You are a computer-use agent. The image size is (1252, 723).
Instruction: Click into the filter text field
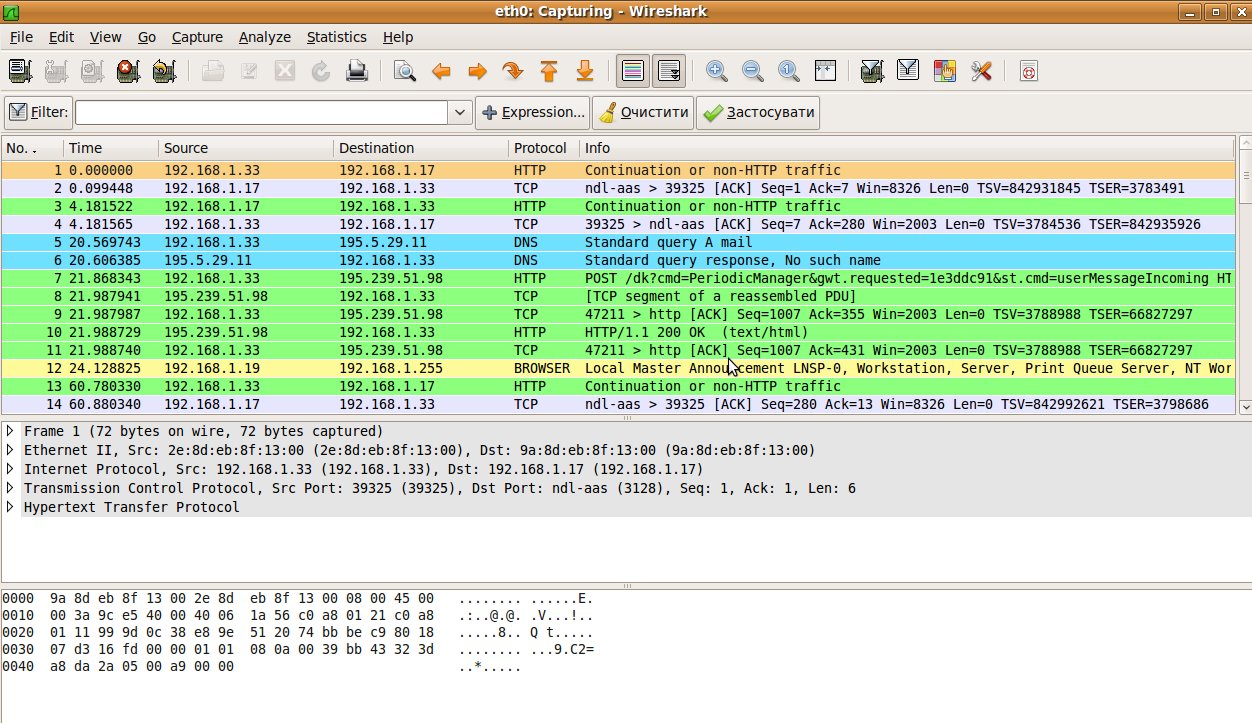coord(263,112)
